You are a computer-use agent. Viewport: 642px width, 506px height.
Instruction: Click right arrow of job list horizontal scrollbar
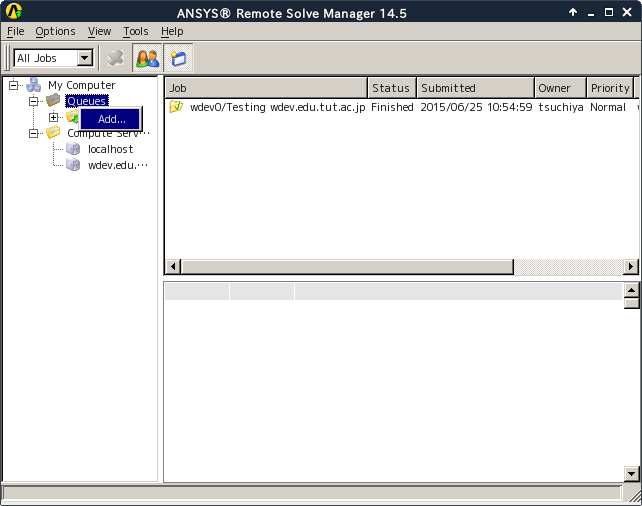pos(630,266)
